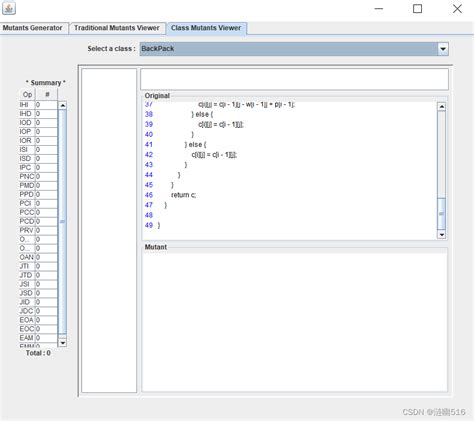Select the IHI operator row in Summary

[x=38, y=105]
